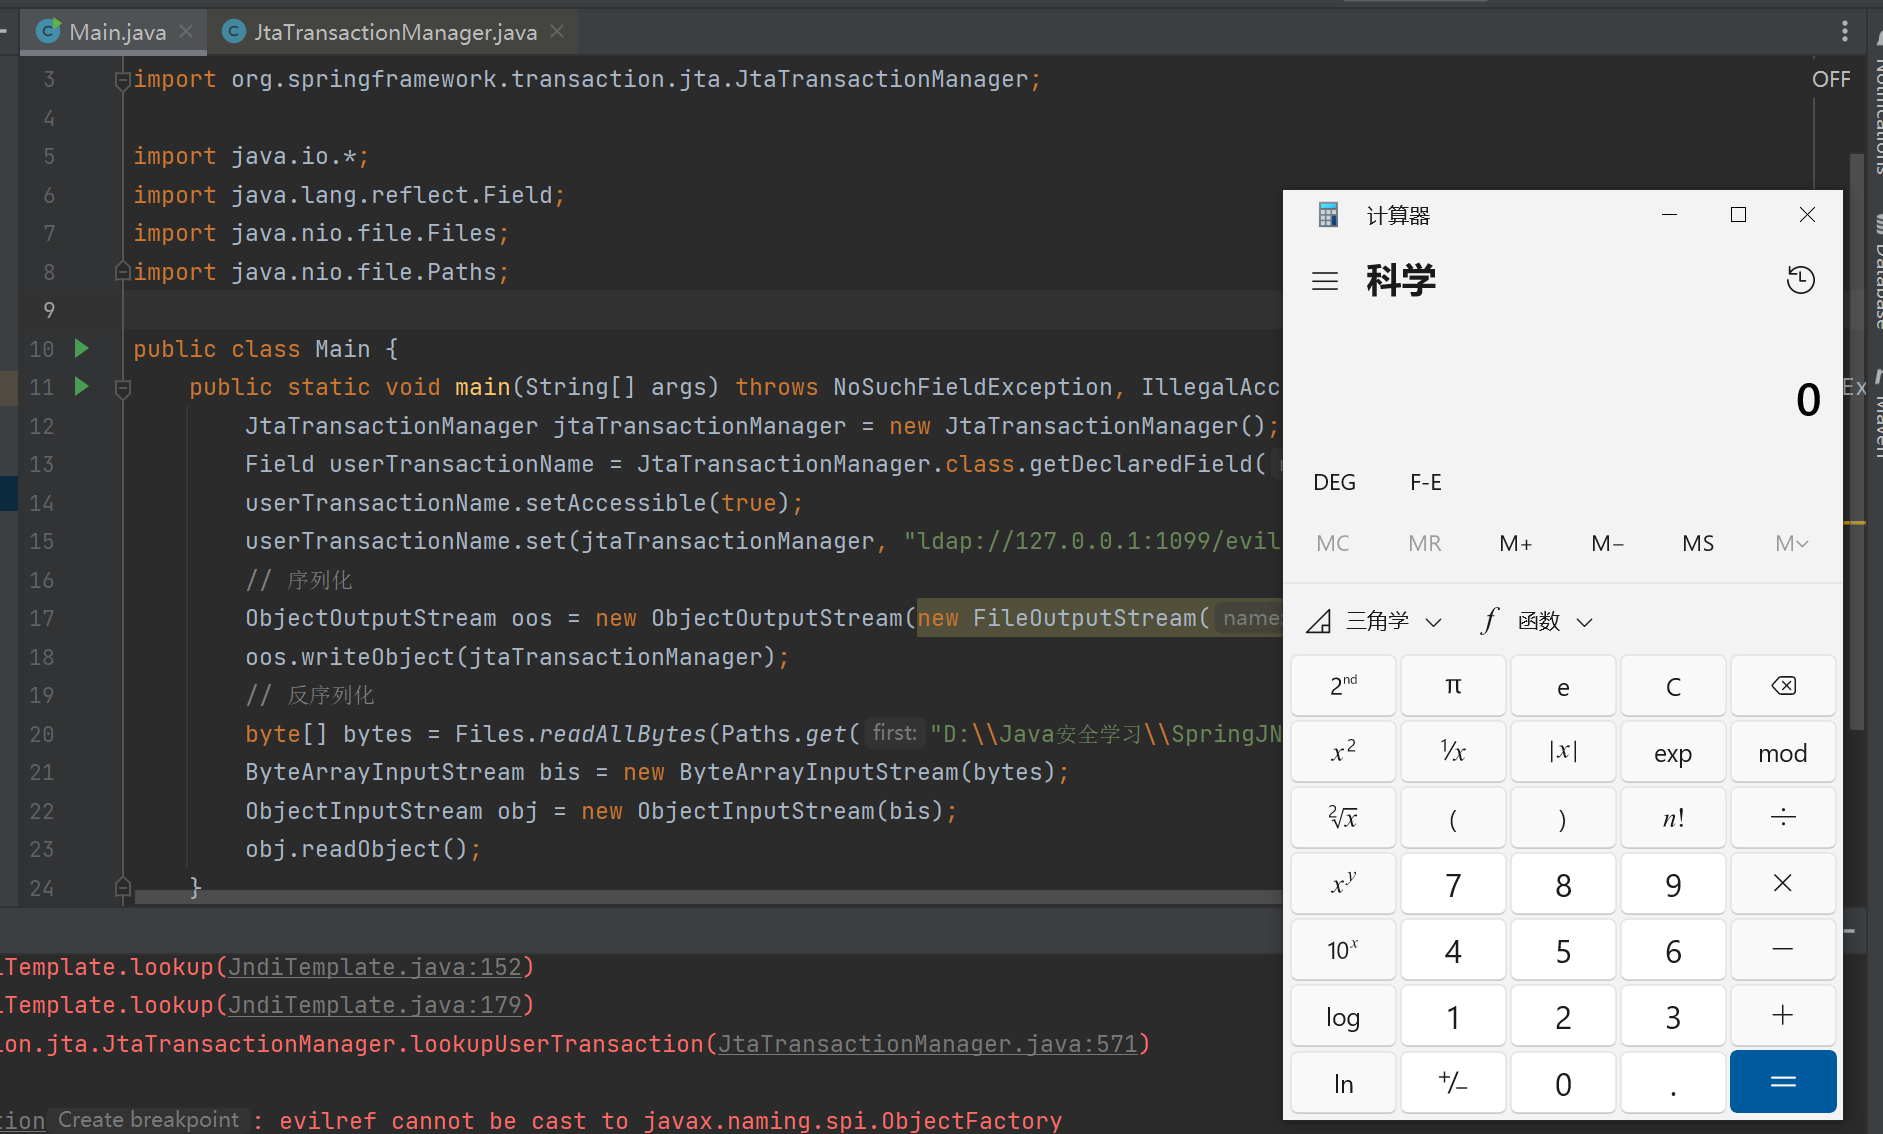Screen dimensions: 1883x1134
Task: Expand the functions dropdown in calculator
Action: tap(1537, 621)
